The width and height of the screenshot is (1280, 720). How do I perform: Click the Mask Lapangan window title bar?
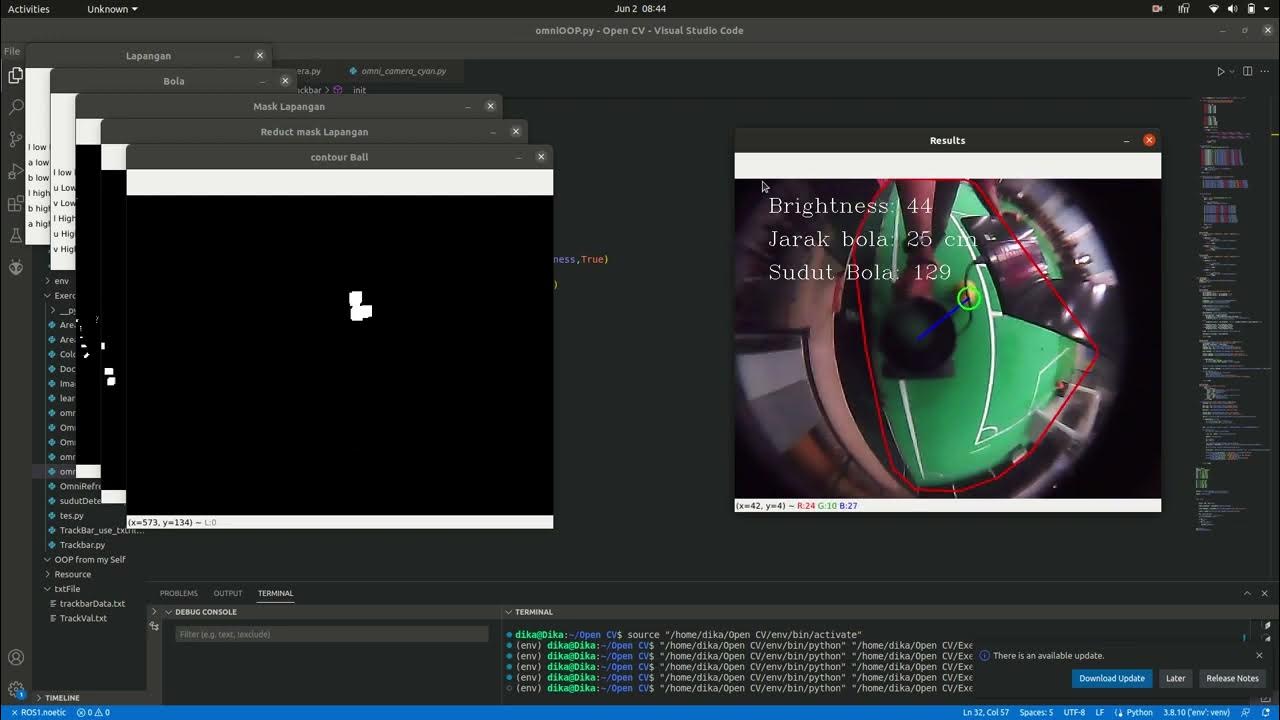tap(289, 106)
